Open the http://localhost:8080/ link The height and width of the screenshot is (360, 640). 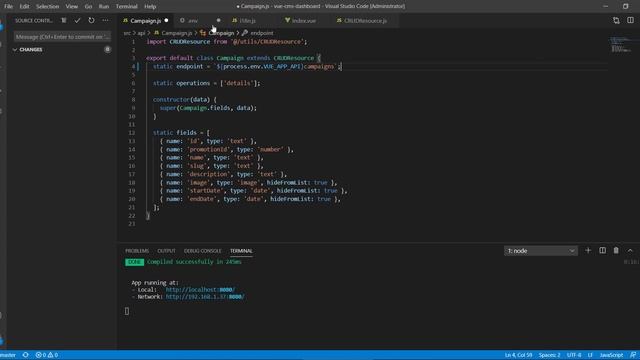200,290
